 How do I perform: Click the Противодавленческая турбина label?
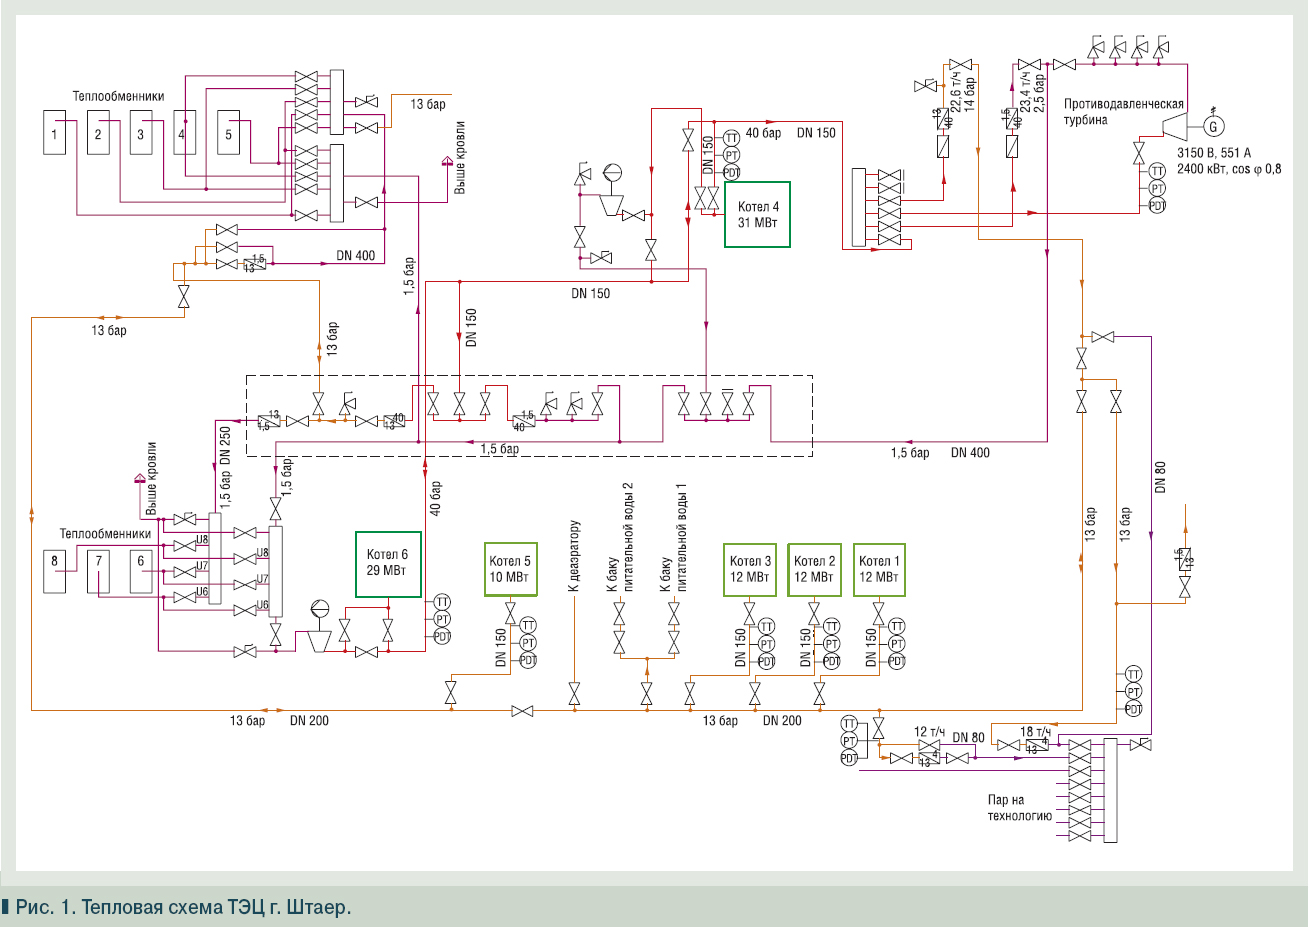tap(1123, 111)
